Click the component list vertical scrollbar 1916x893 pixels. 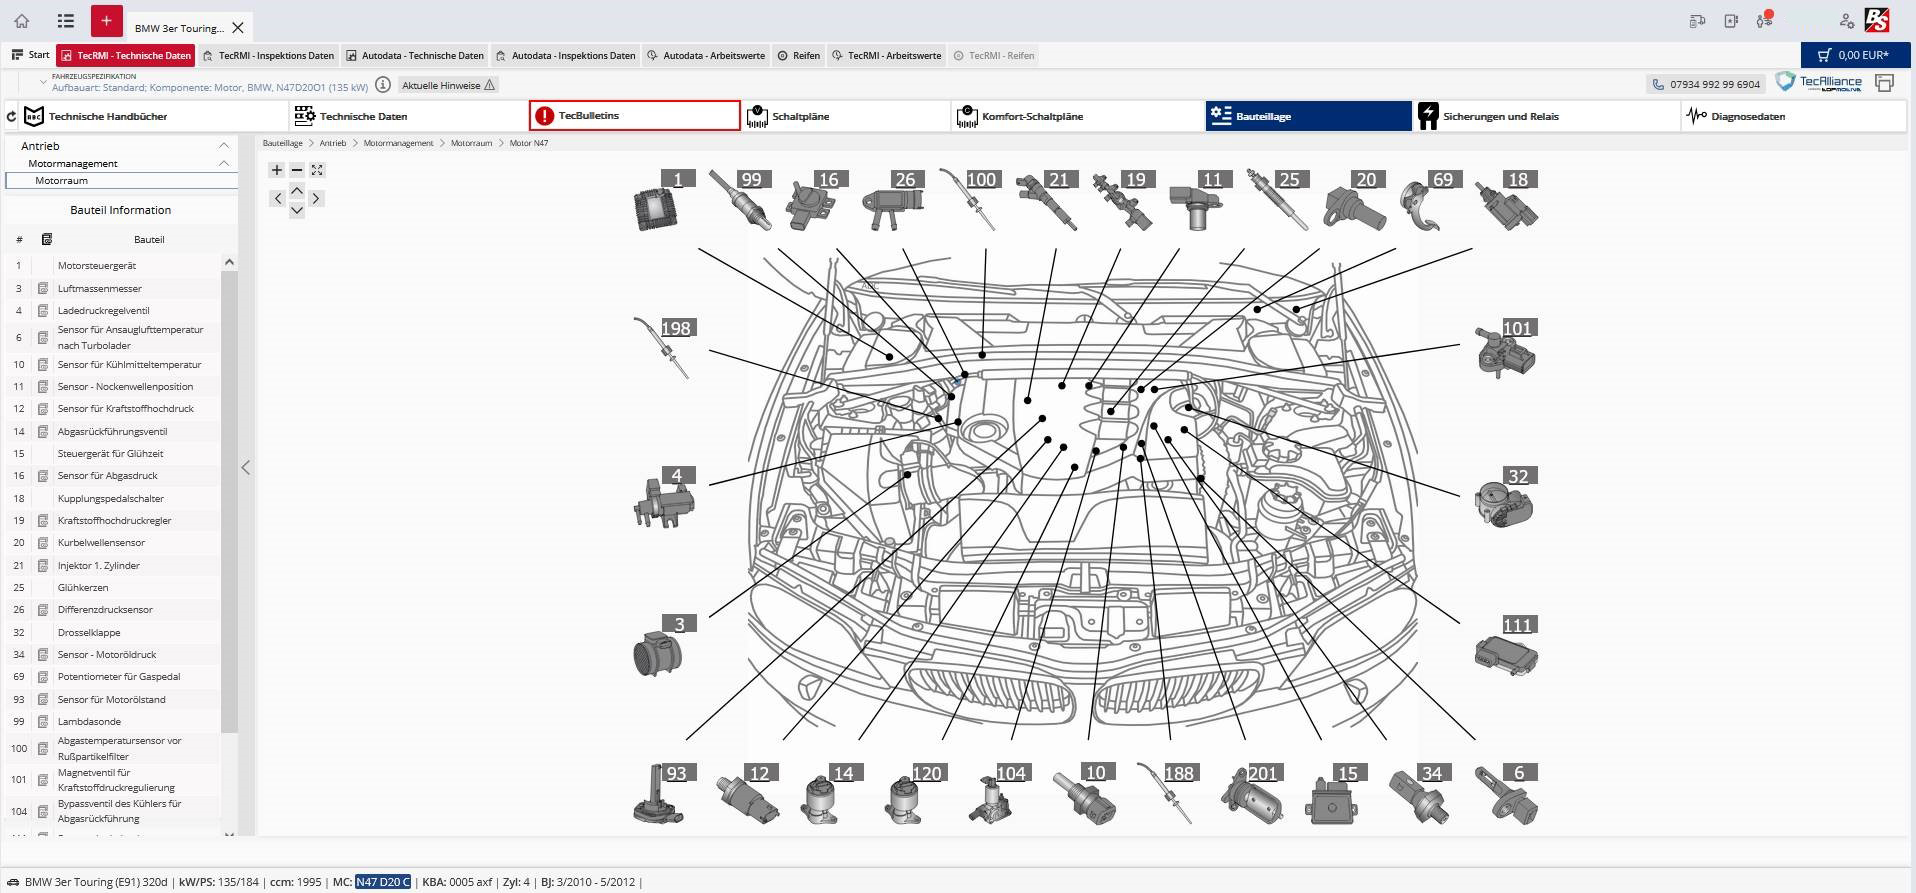tap(229, 500)
